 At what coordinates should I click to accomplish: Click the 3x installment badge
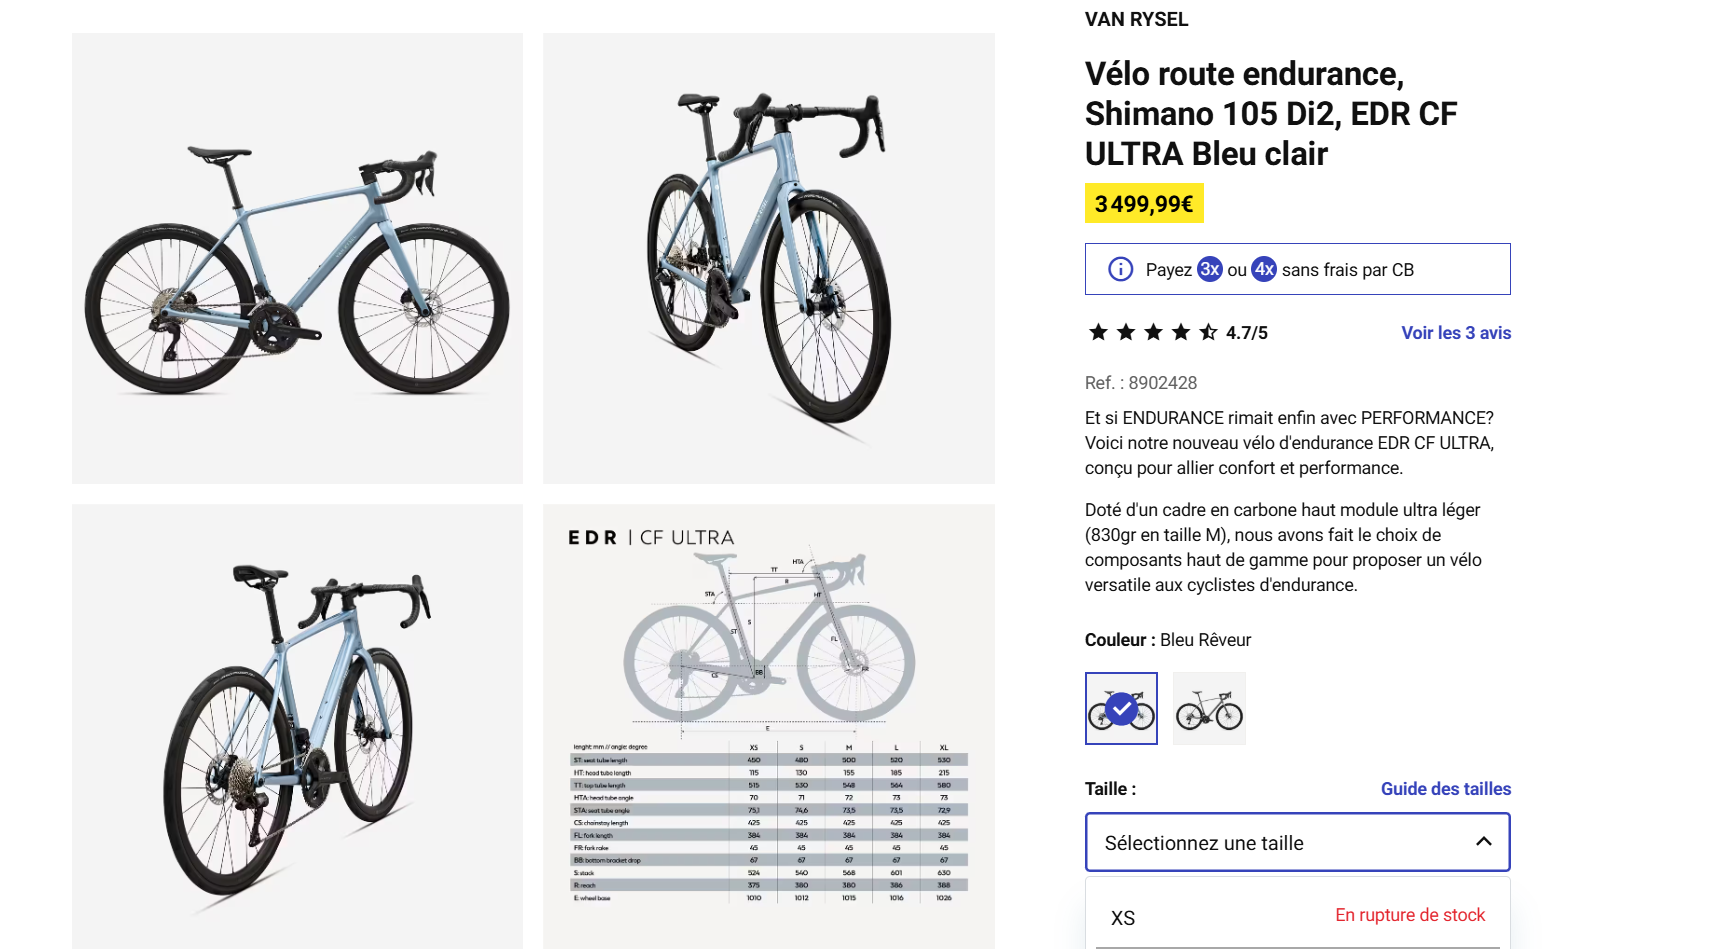coord(1210,269)
